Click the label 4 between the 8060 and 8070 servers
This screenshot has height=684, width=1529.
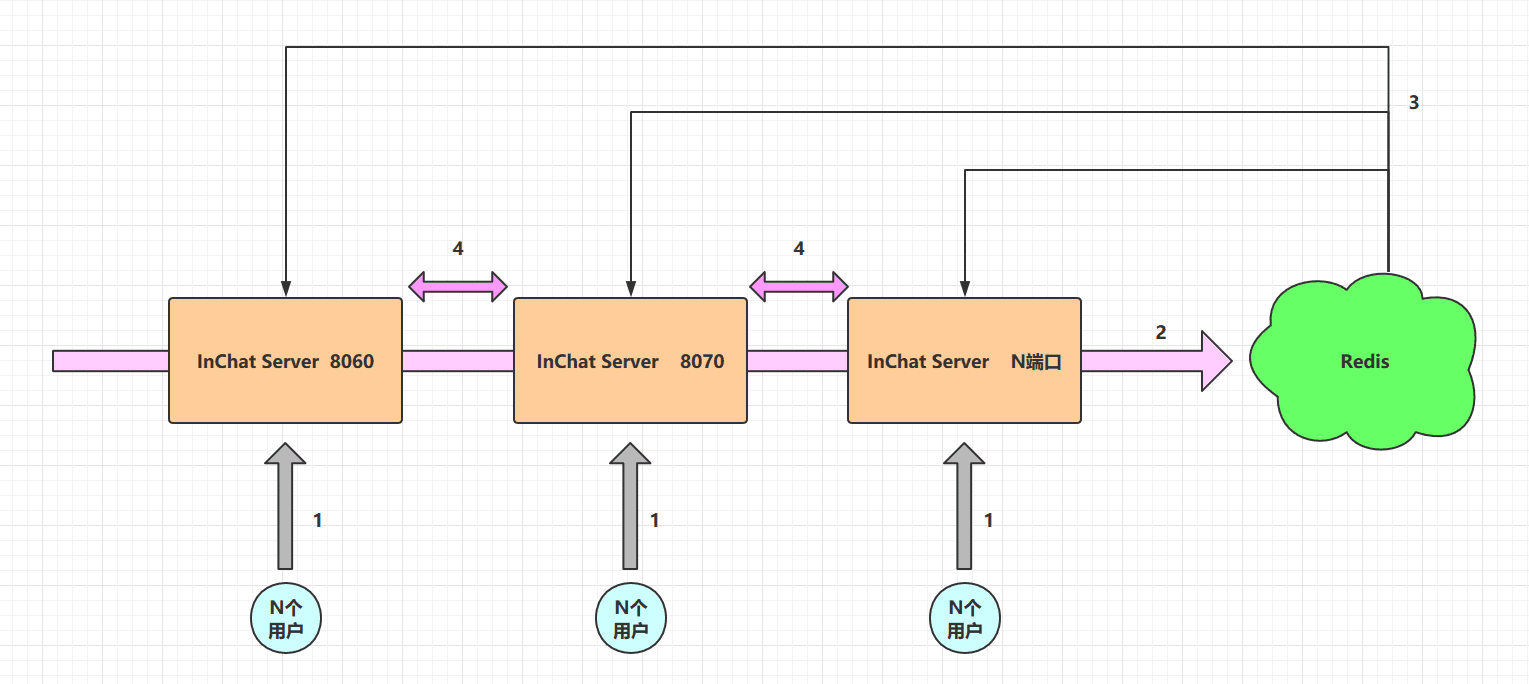pos(458,249)
